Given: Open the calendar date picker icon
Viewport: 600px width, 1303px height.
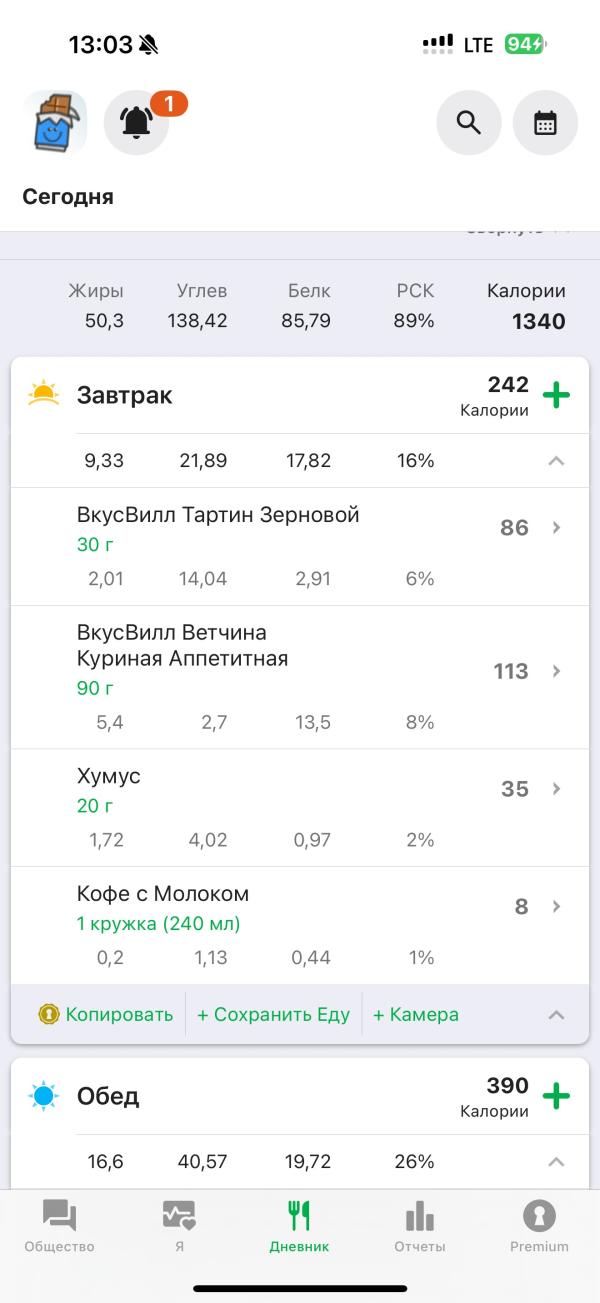Looking at the screenshot, I should click(x=545, y=123).
